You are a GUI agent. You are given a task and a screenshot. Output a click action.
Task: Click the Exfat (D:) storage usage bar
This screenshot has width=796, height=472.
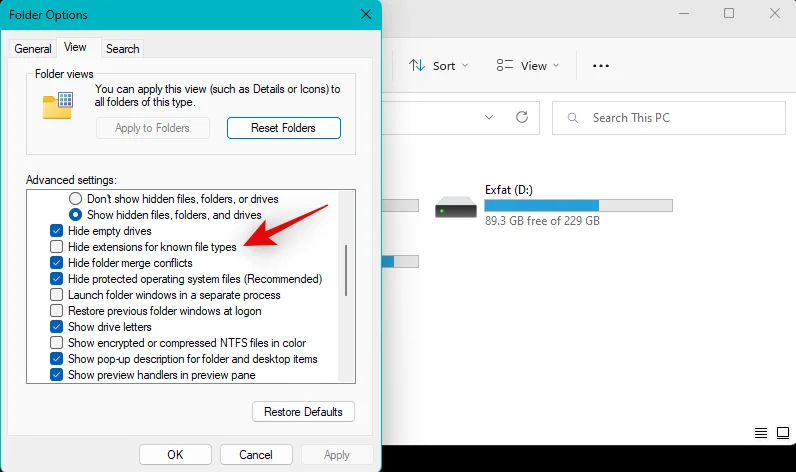pyautogui.click(x=578, y=205)
